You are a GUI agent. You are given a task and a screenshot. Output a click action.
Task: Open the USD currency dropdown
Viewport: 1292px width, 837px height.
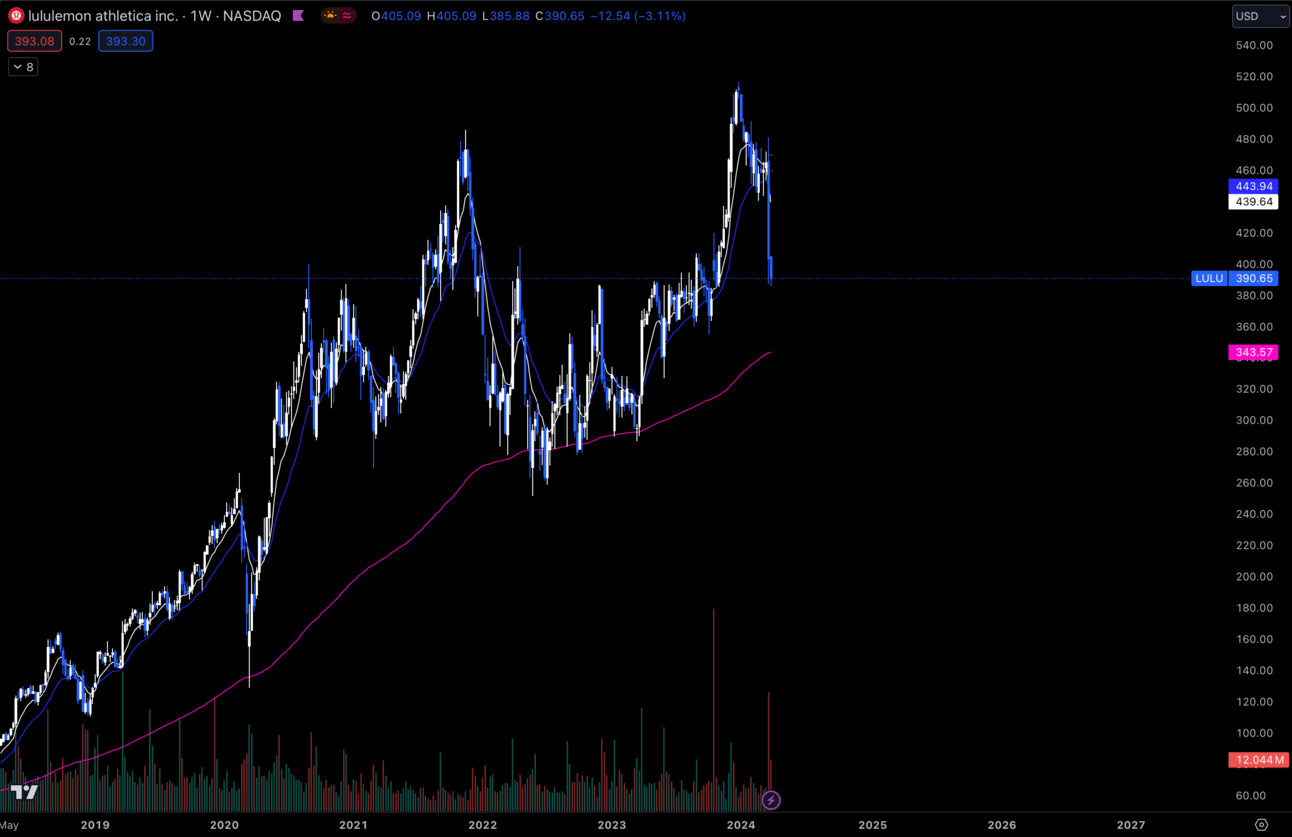coord(1260,16)
